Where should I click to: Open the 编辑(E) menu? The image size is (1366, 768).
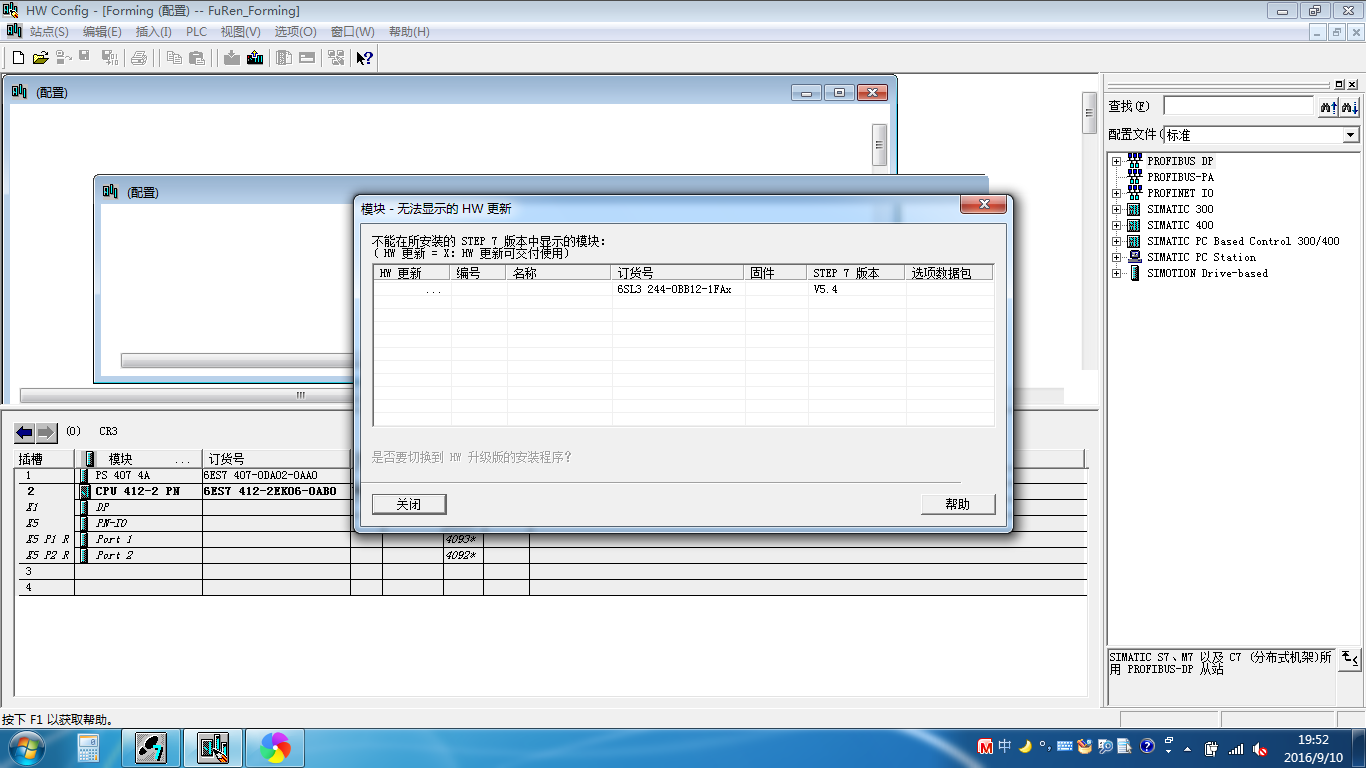point(102,32)
